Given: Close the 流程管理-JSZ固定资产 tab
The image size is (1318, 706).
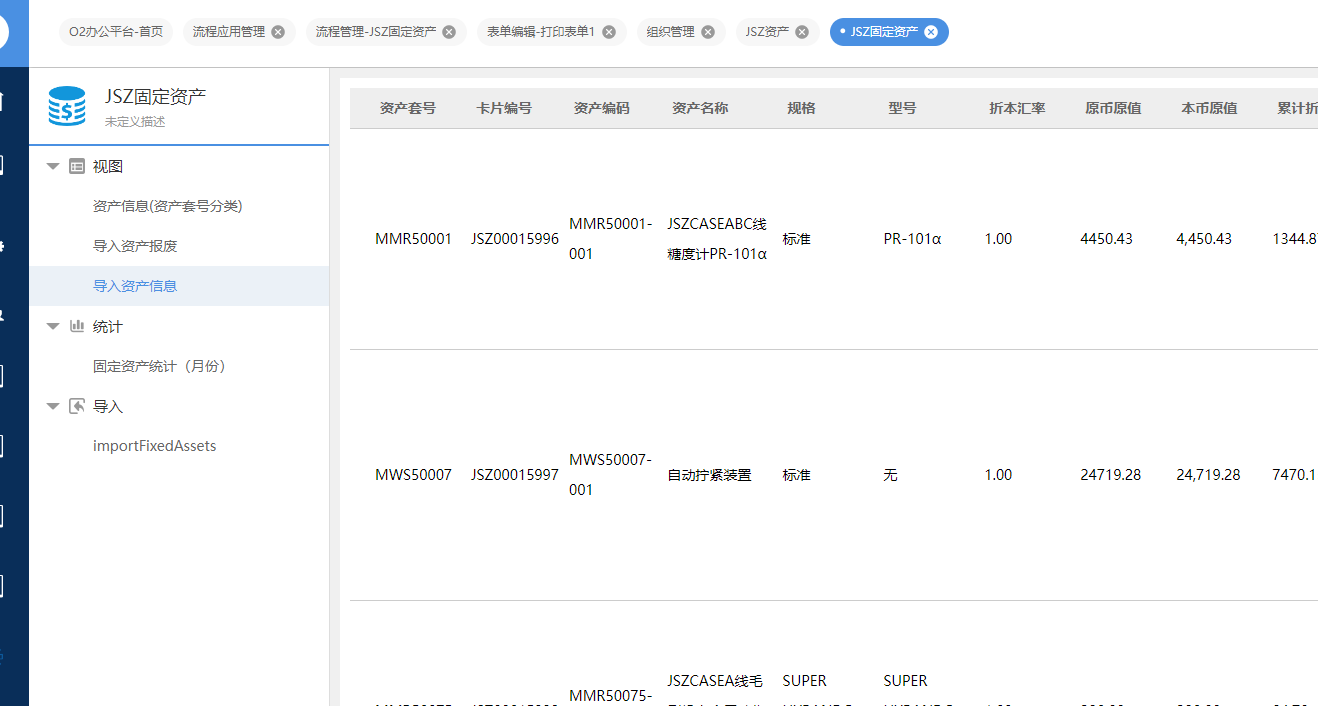Looking at the screenshot, I should (x=449, y=32).
